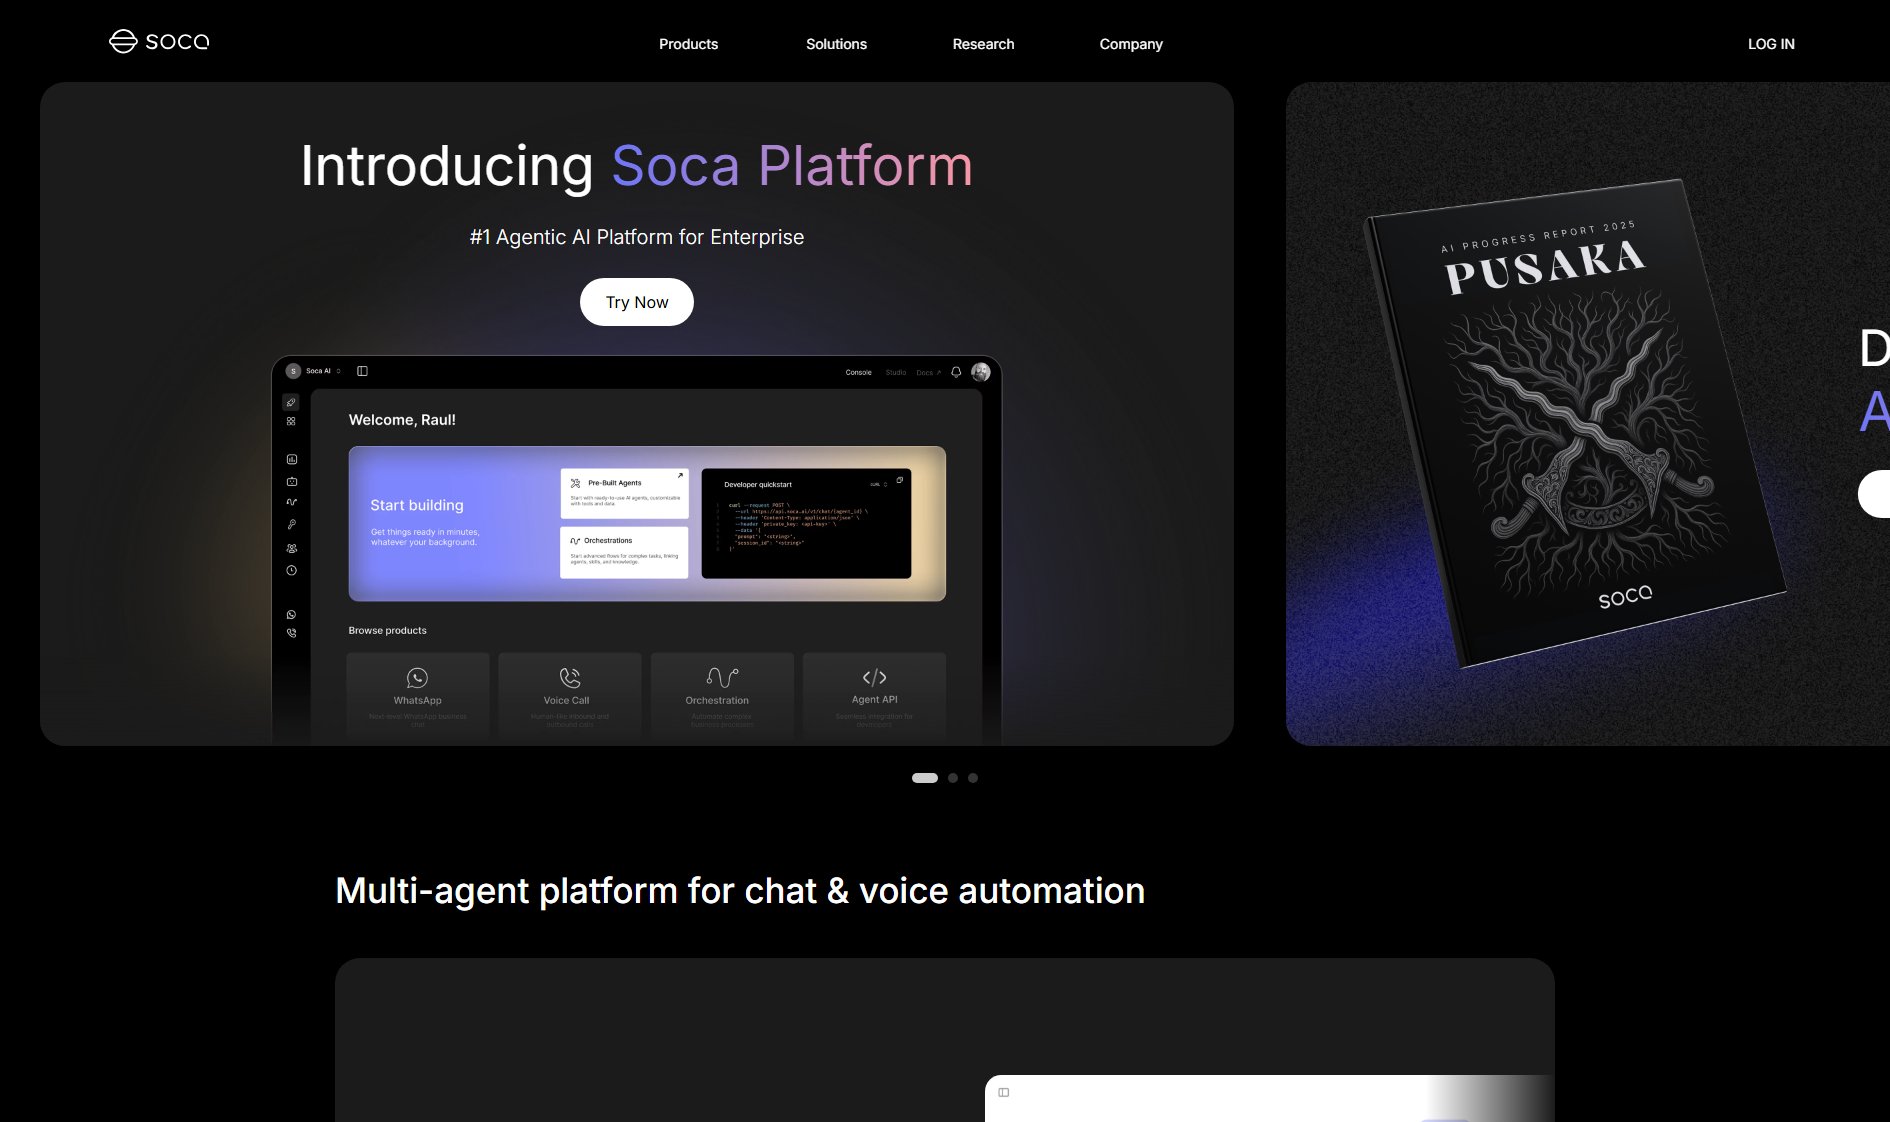Select the active first carousel pill indicator
The height and width of the screenshot is (1122, 1890).
point(924,778)
